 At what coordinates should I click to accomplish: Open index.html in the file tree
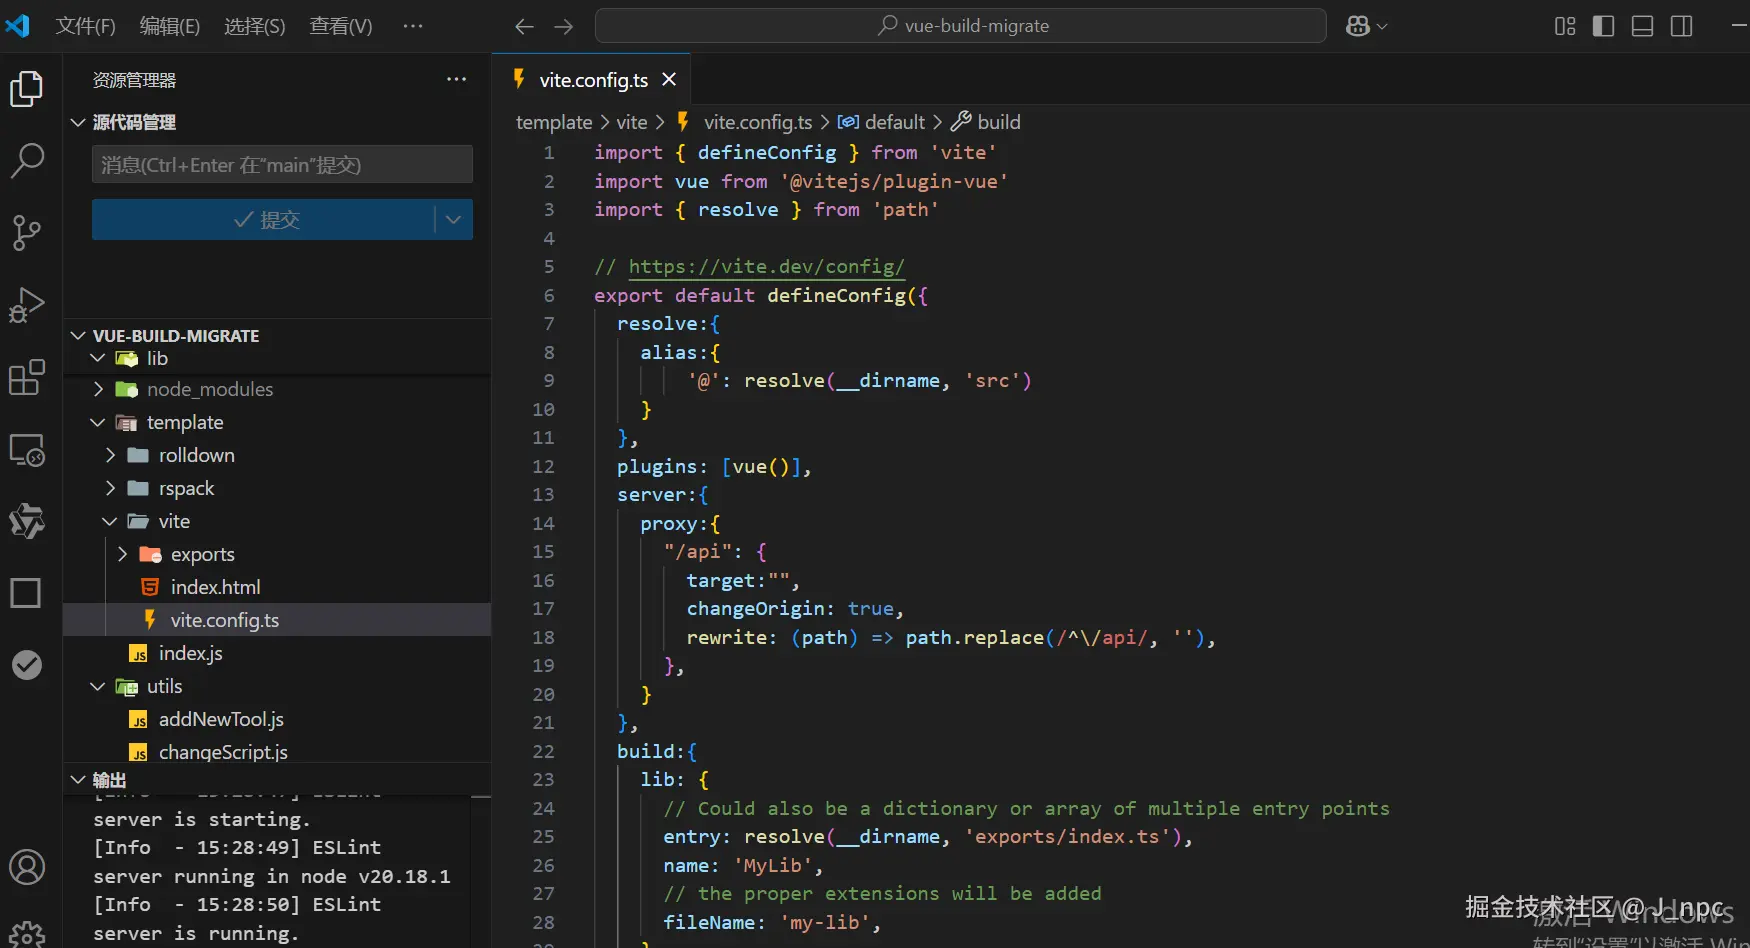point(215,588)
